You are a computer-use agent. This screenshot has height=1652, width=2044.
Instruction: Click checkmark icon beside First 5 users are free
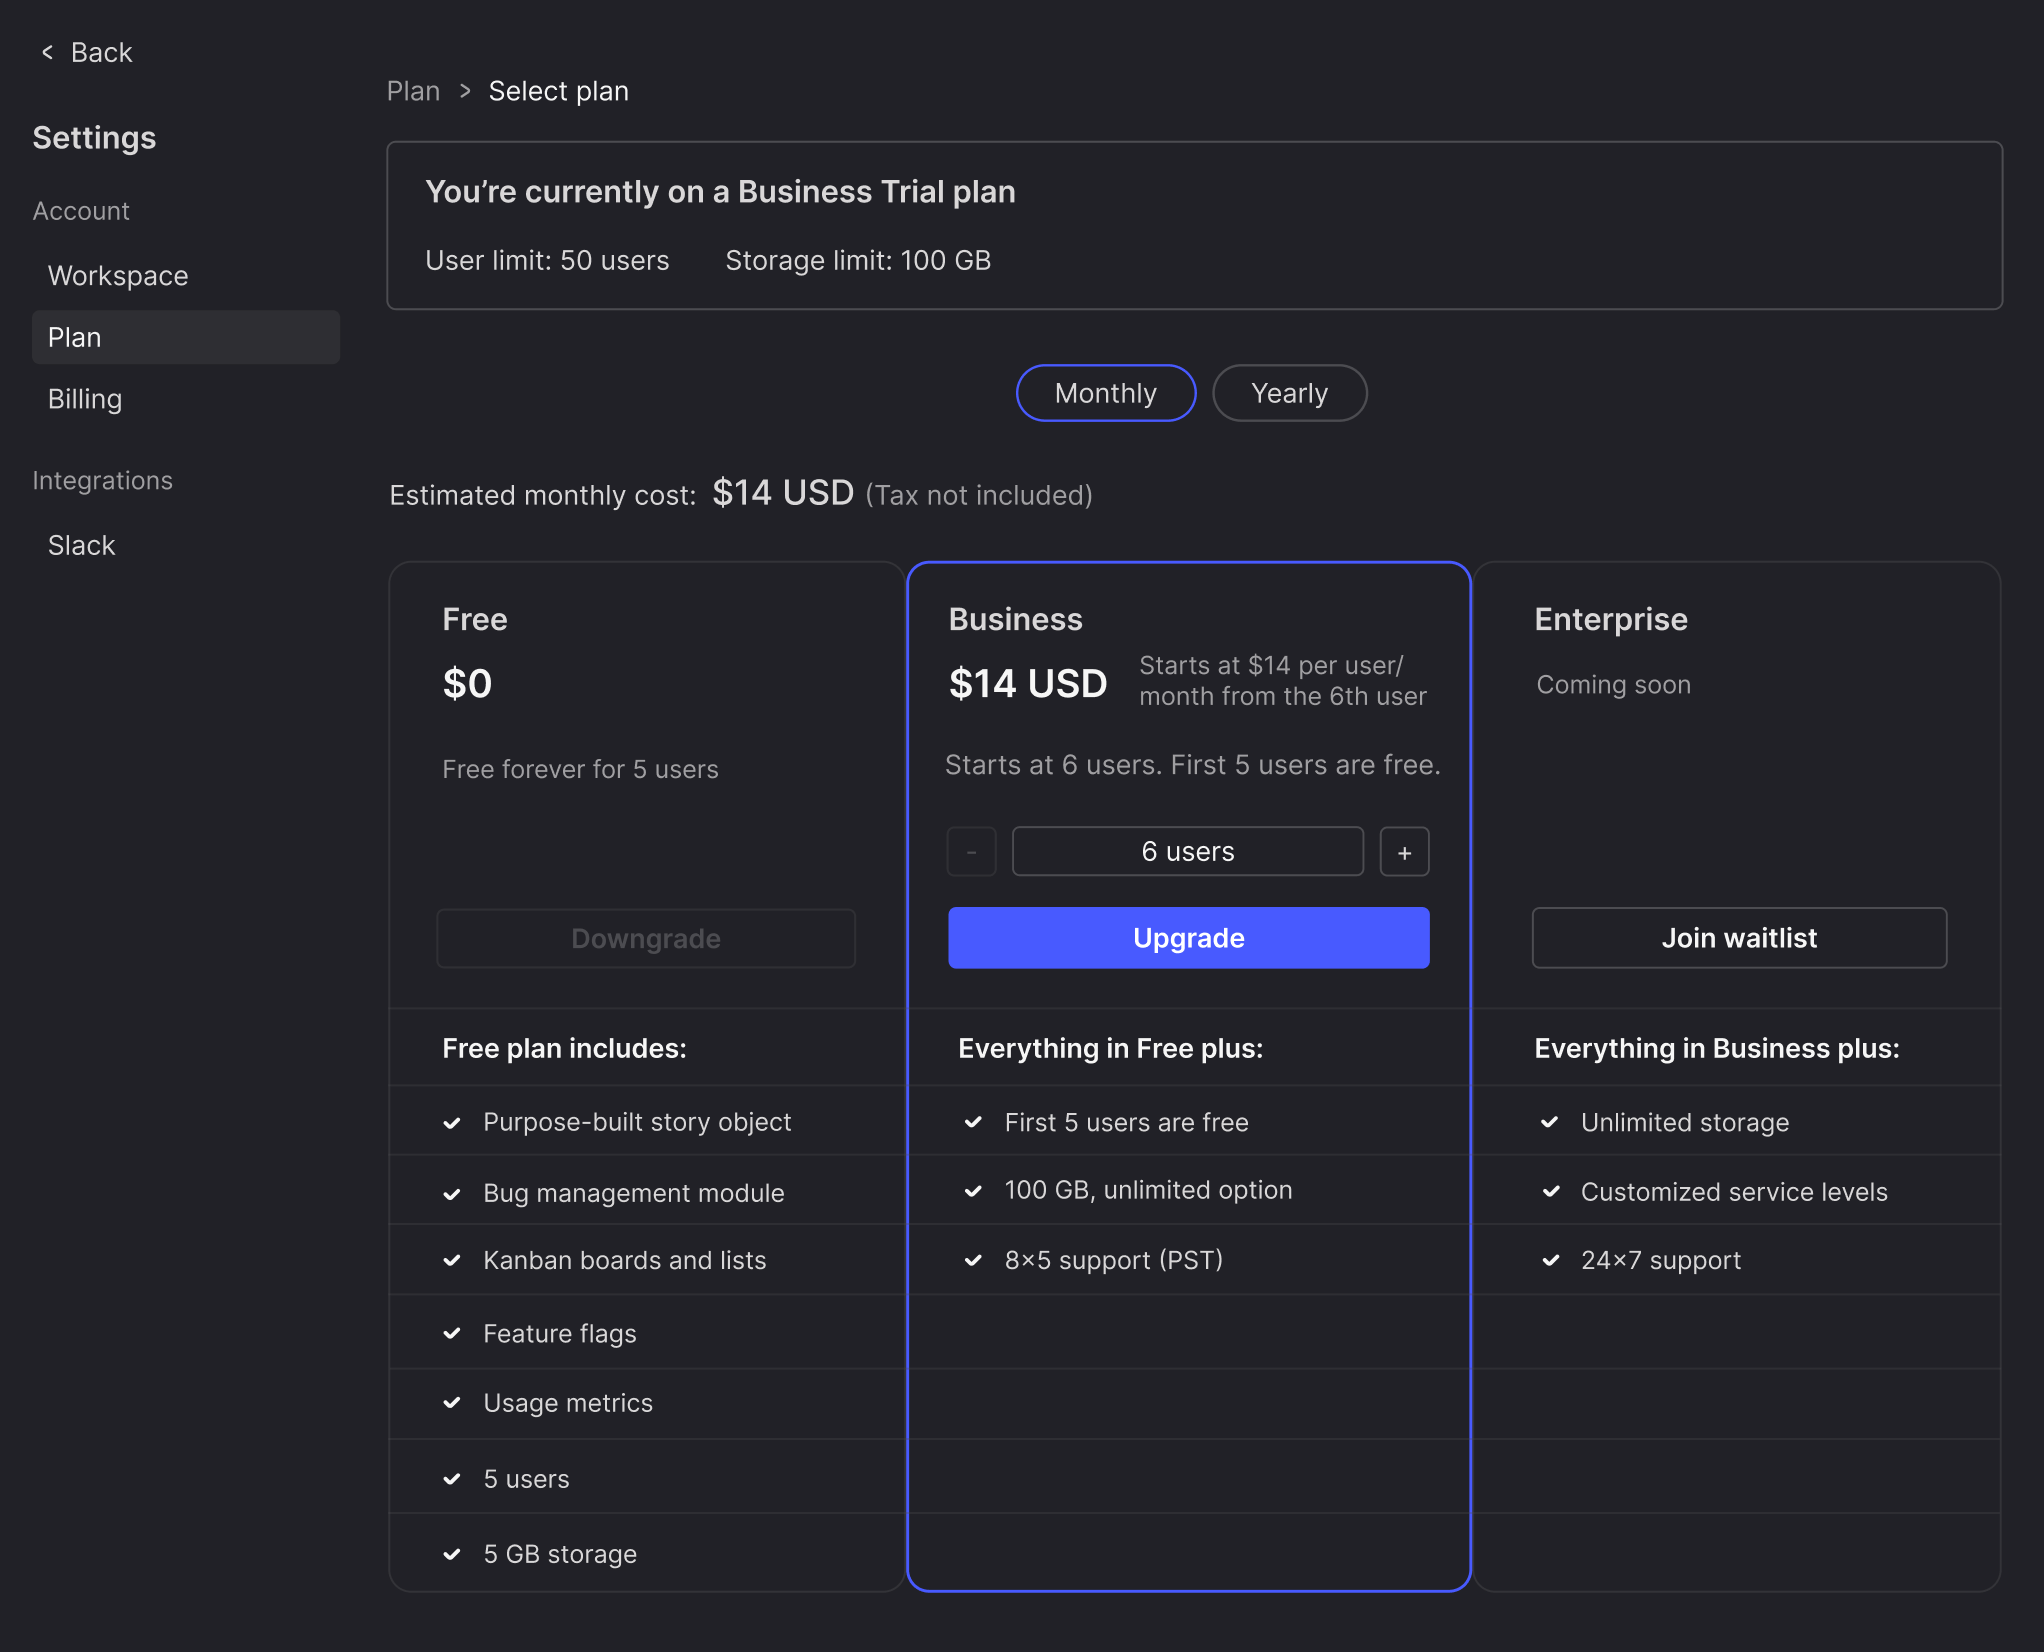[973, 1122]
